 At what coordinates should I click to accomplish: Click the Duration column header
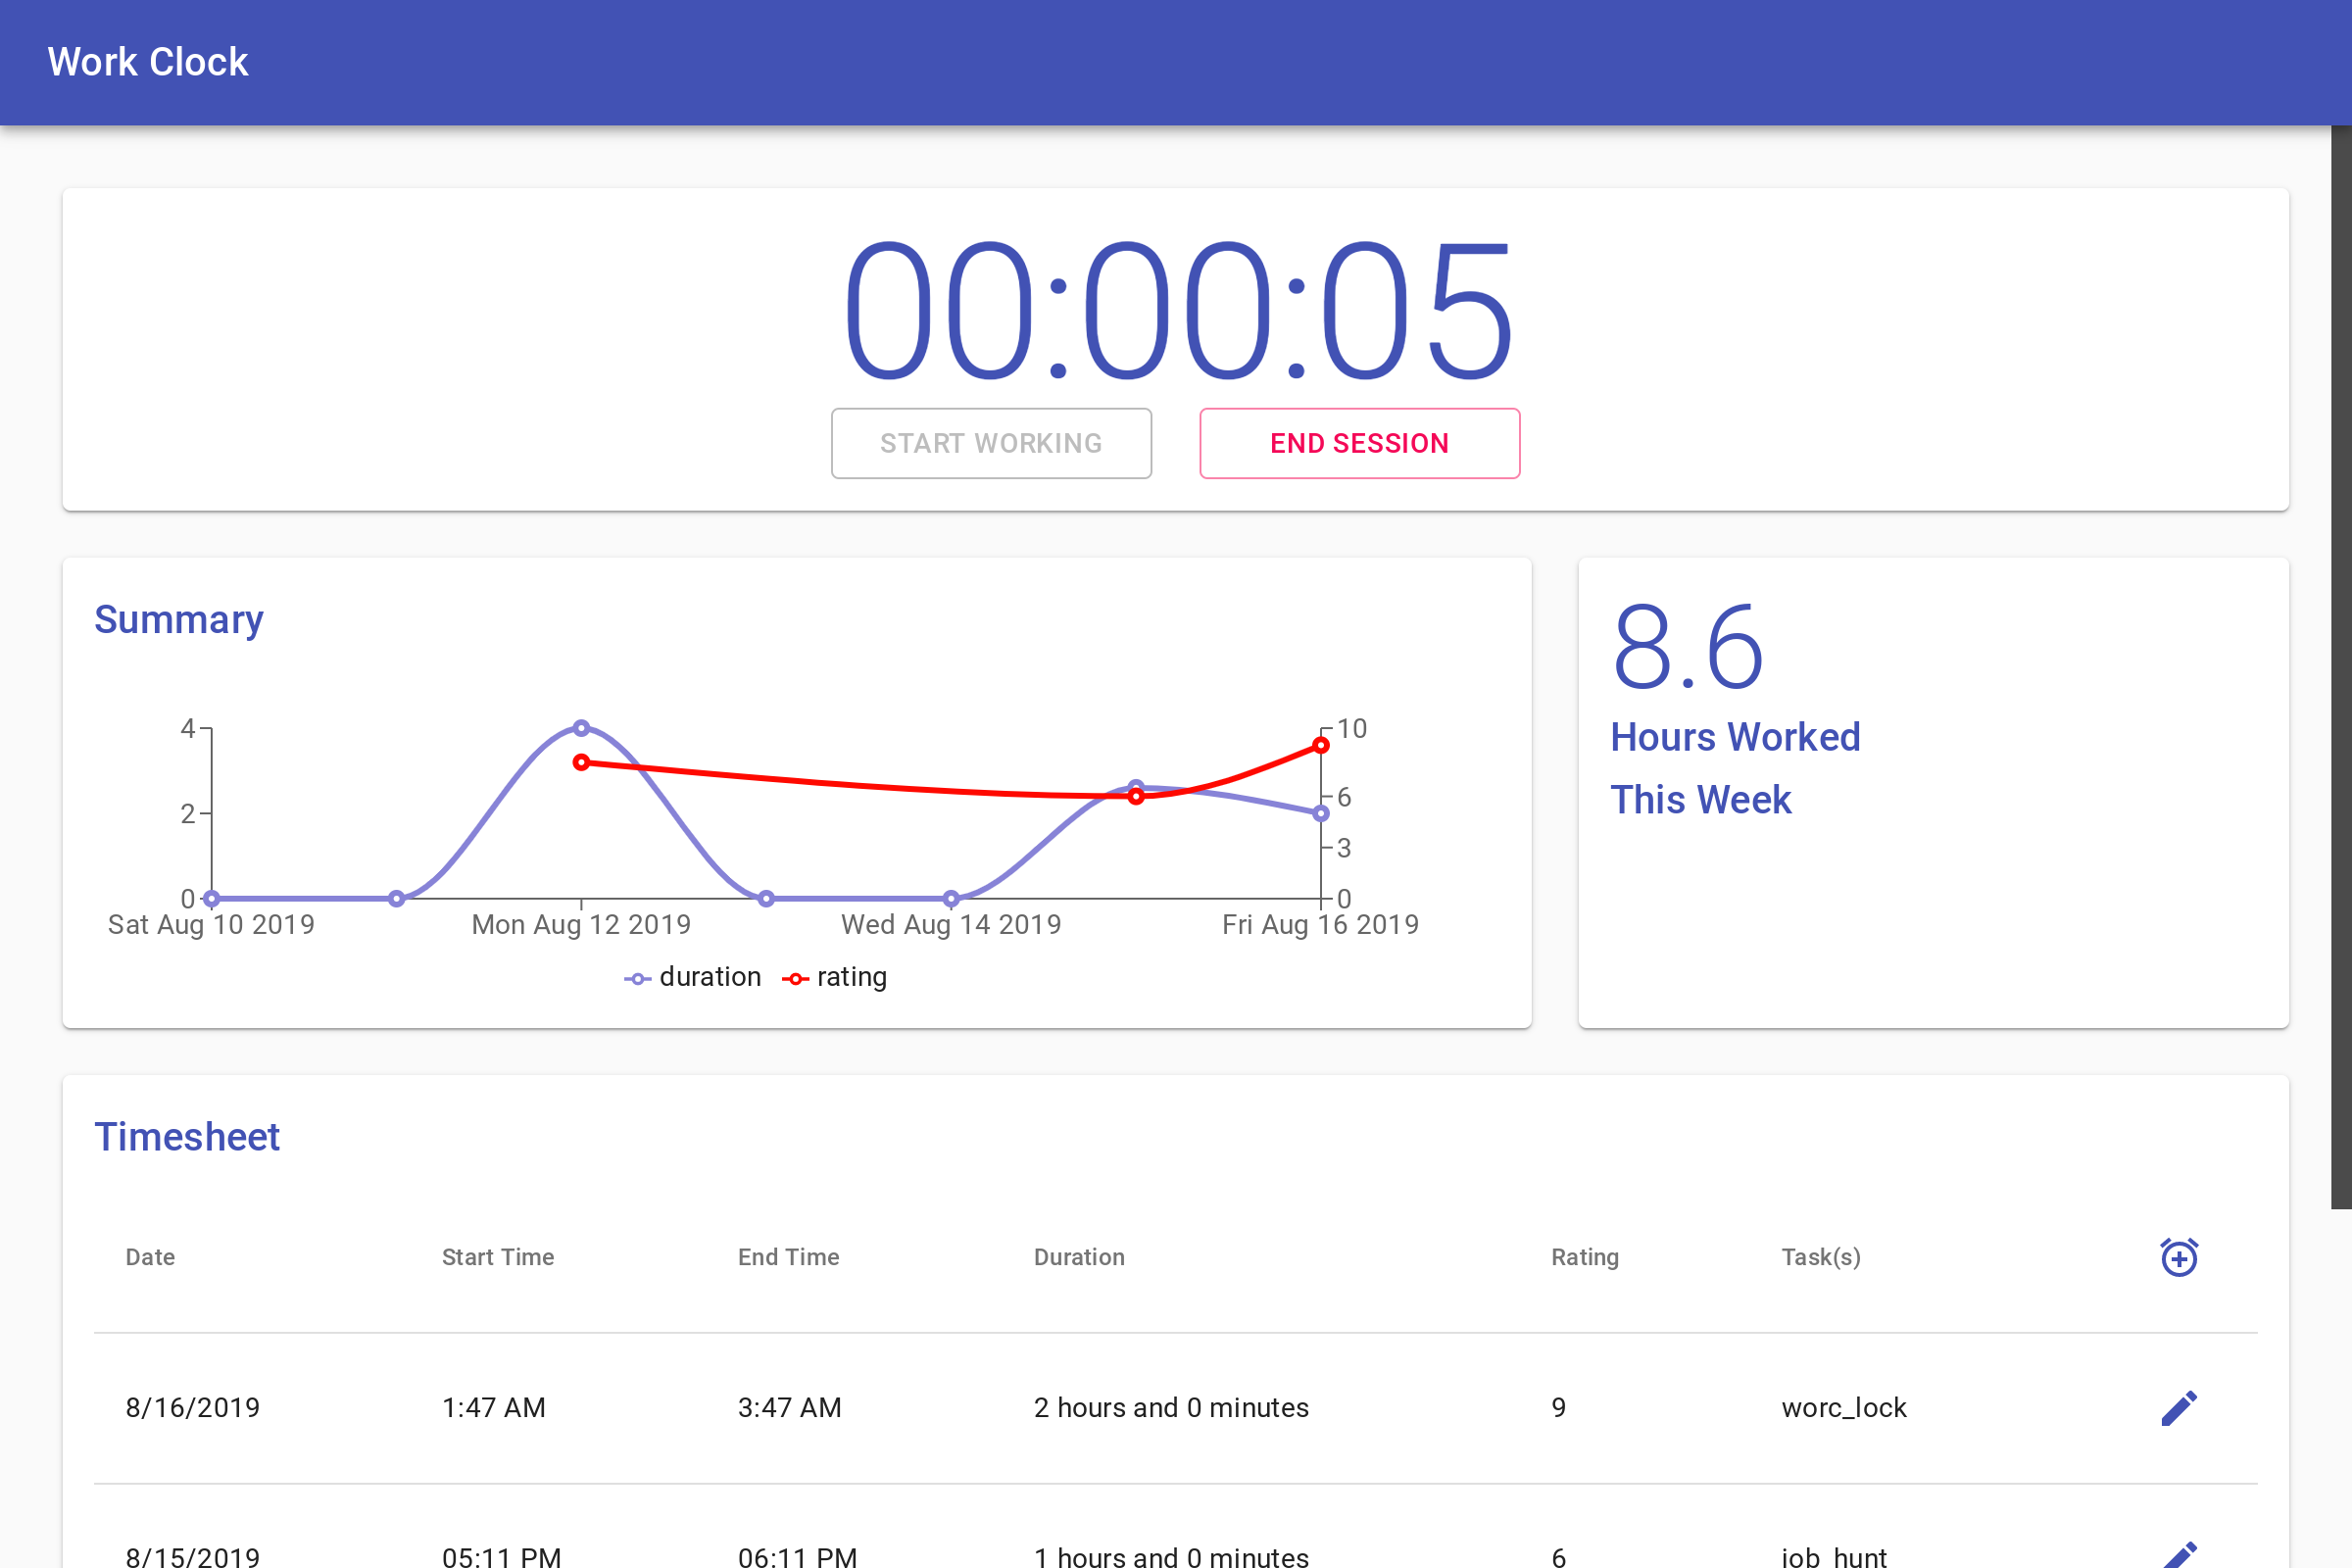1079,1257
